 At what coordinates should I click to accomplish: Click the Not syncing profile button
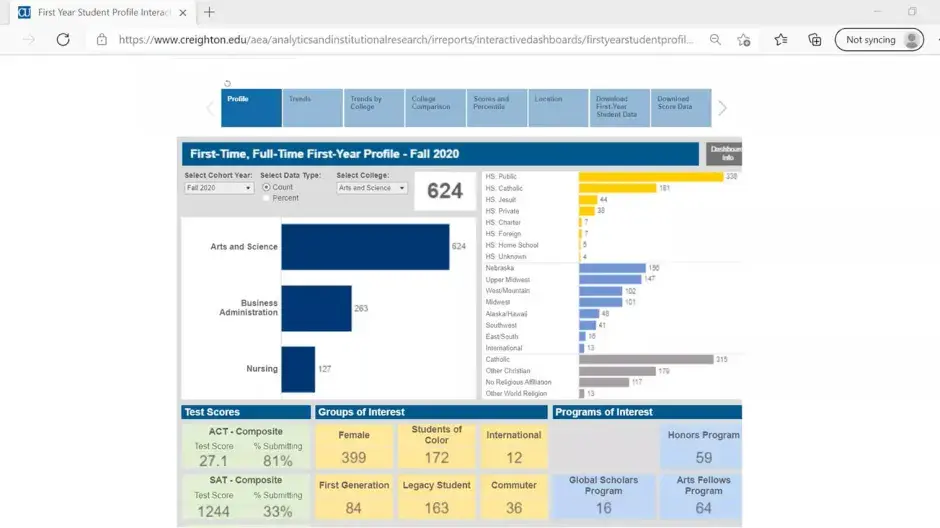tap(879, 40)
